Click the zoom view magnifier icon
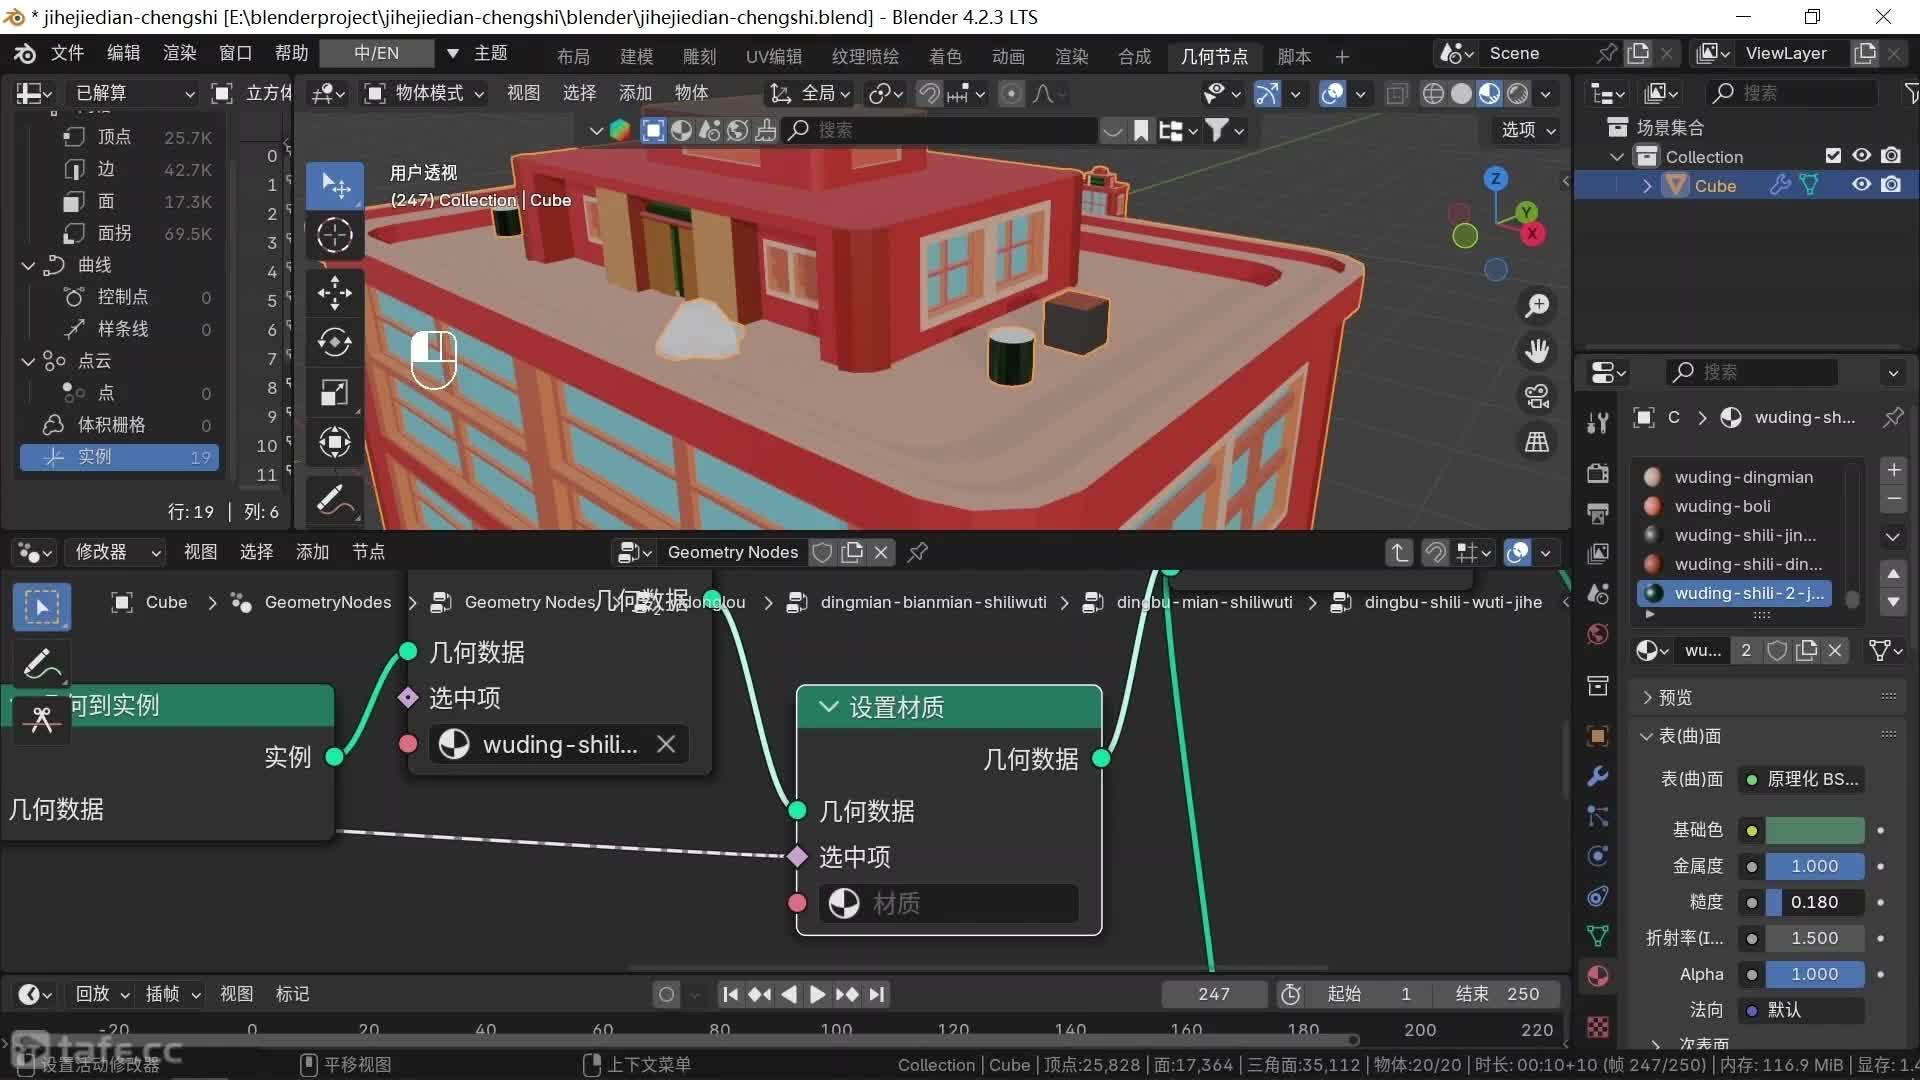Viewport: 1920px width, 1080px height. [1537, 306]
